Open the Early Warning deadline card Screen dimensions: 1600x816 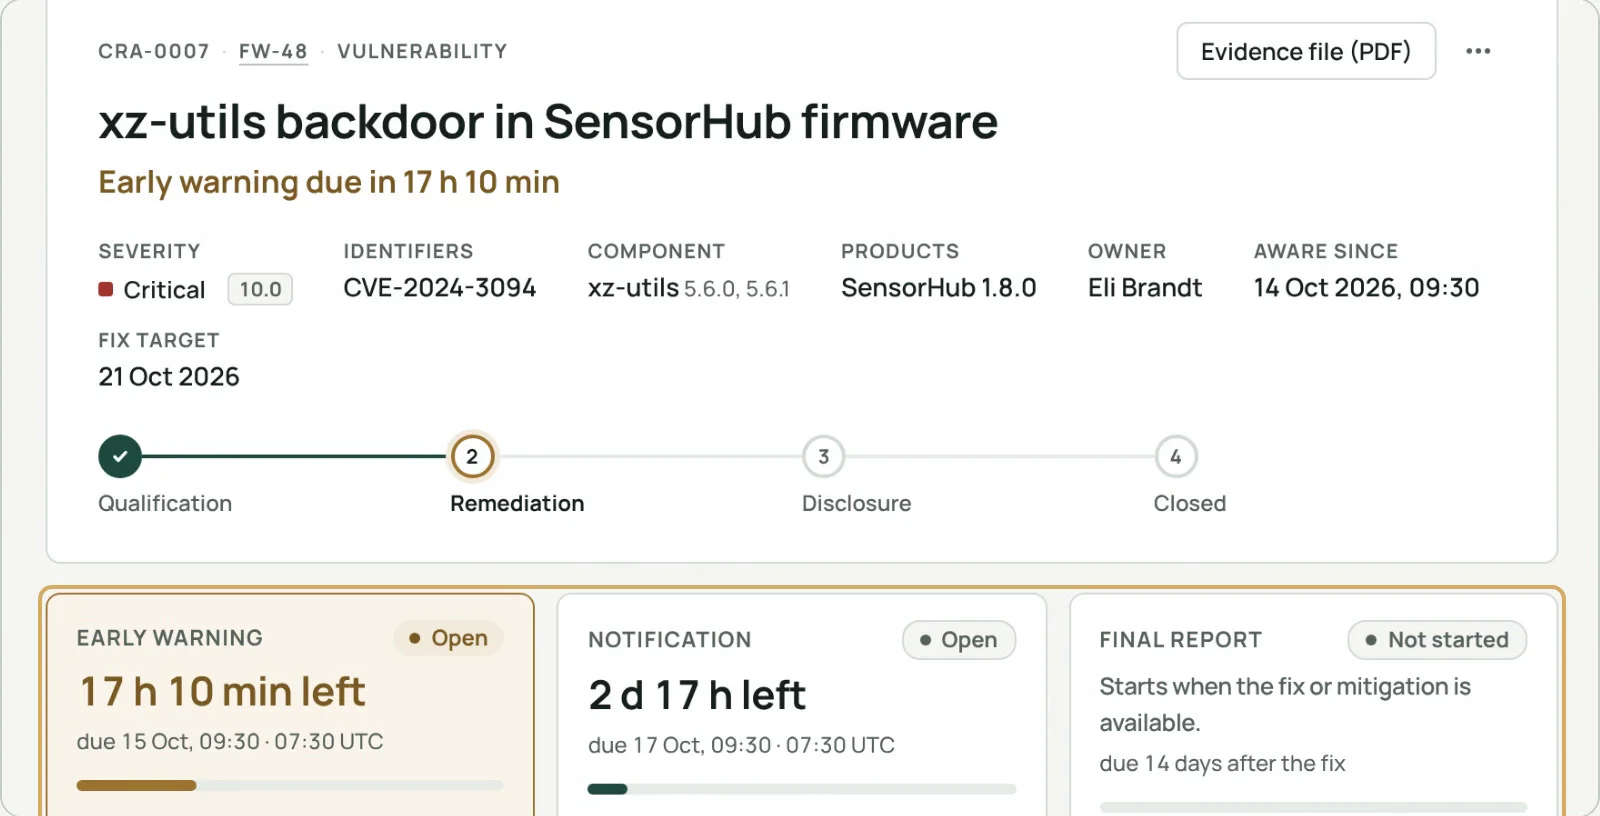[290, 705]
